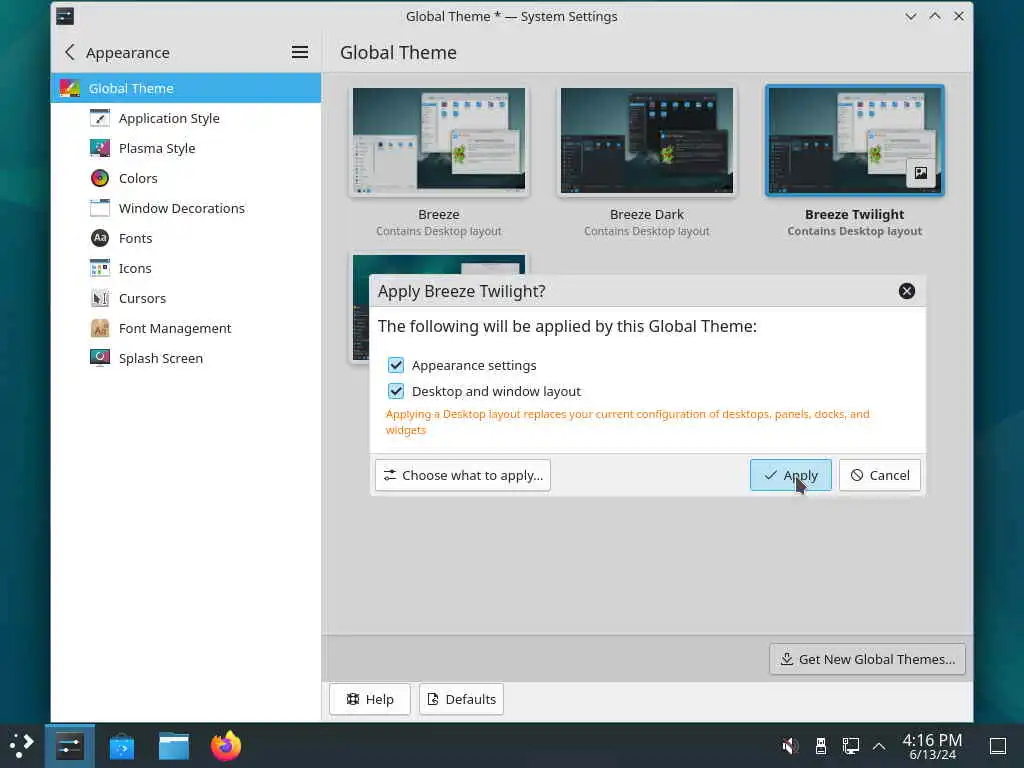Cancel the theme apply dialog

pyautogui.click(x=880, y=475)
